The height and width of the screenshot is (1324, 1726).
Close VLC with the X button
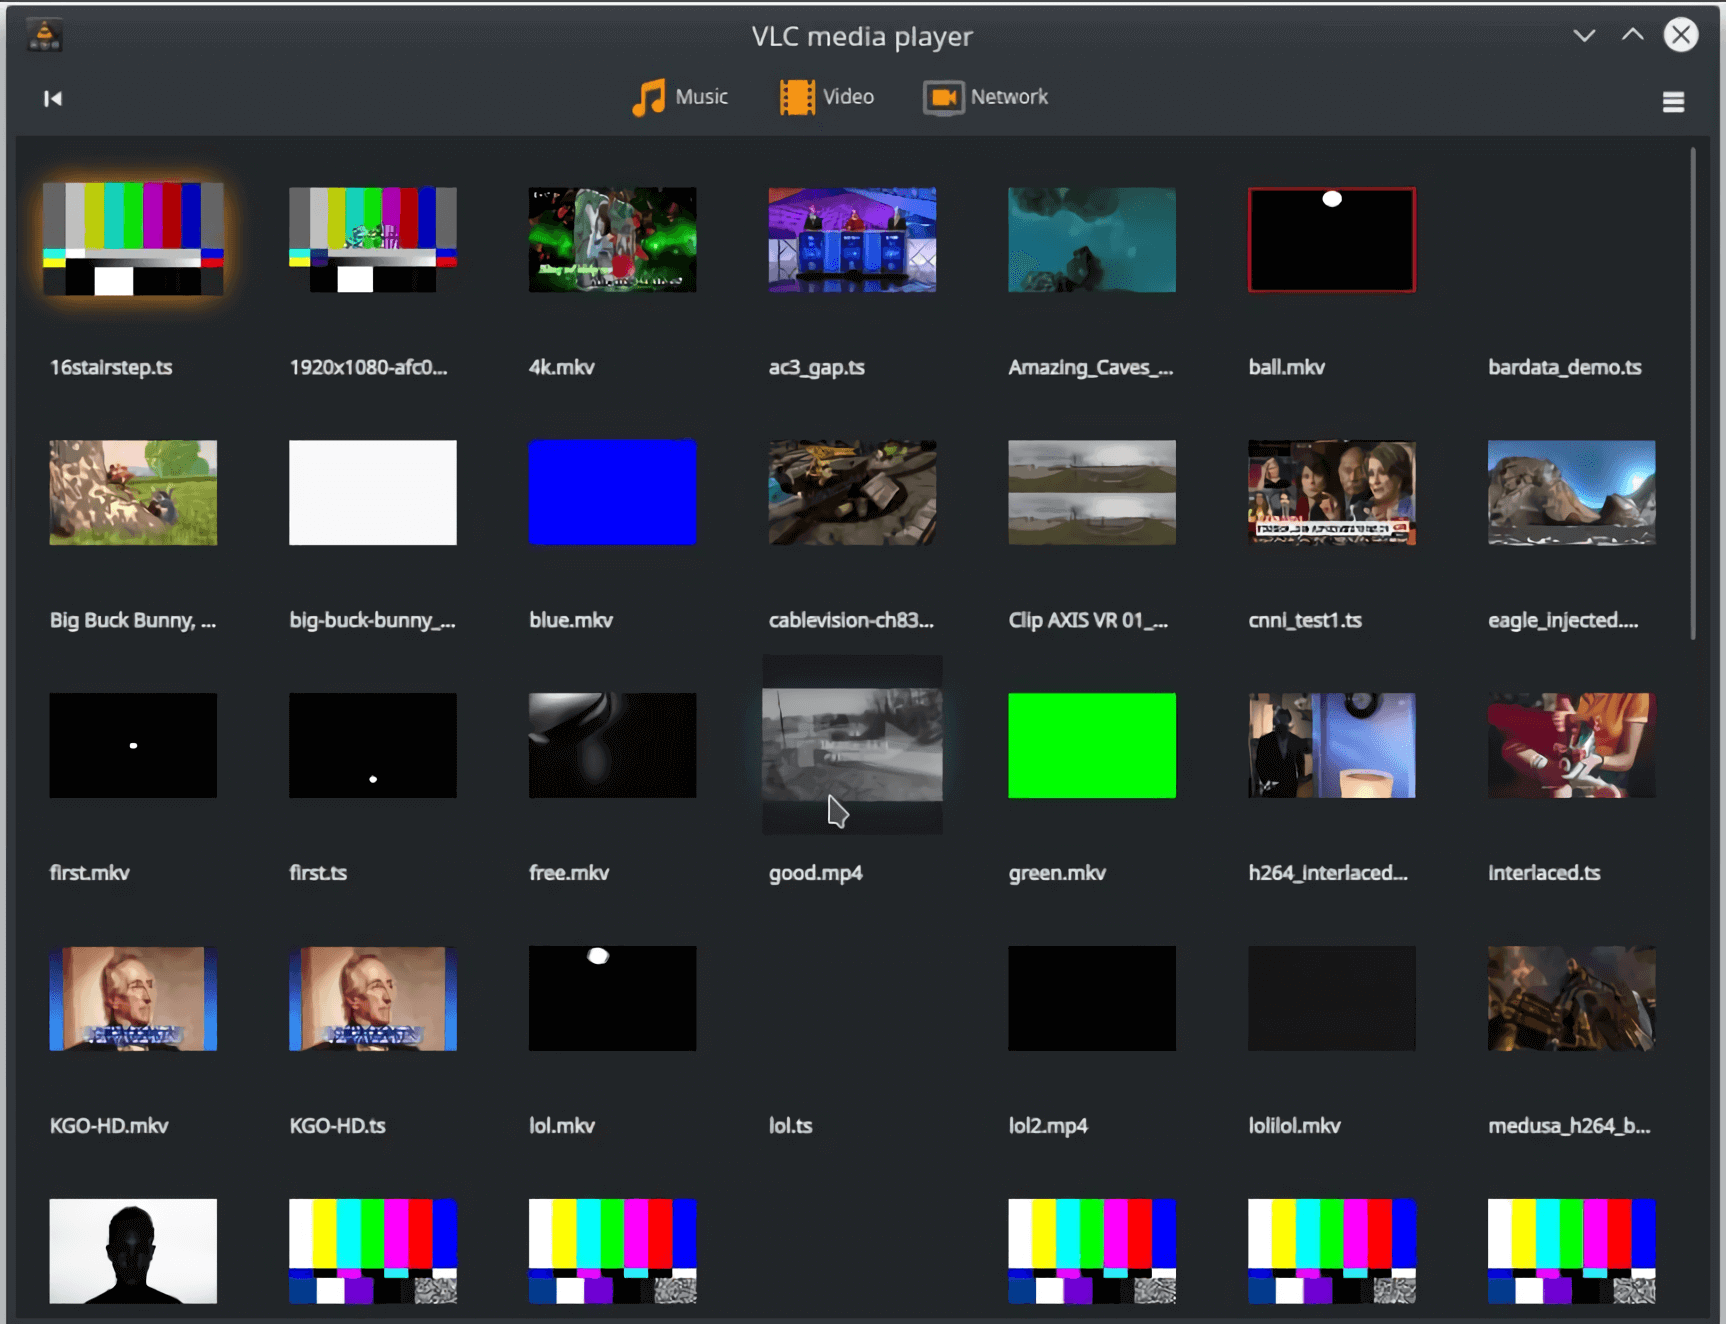point(1680,35)
